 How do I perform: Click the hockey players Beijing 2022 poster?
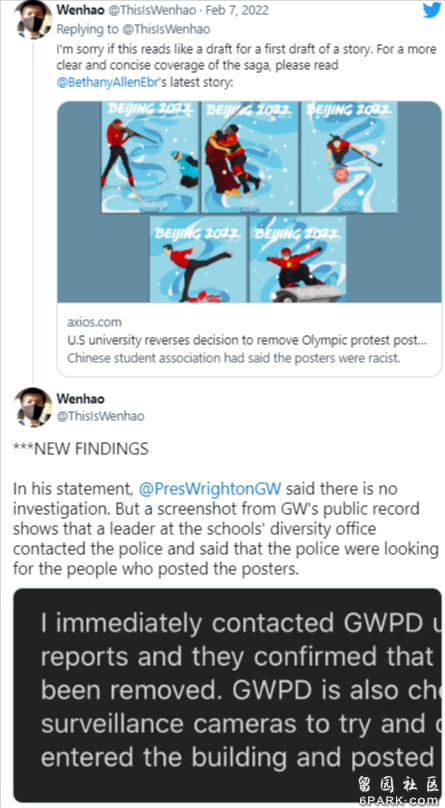(x=249, y=157)
